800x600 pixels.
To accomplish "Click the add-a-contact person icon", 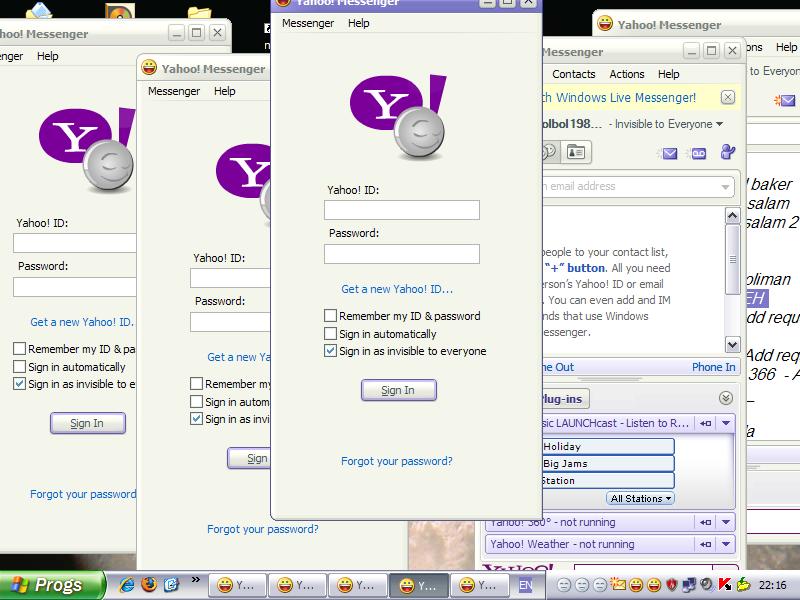I will (728, 152).
